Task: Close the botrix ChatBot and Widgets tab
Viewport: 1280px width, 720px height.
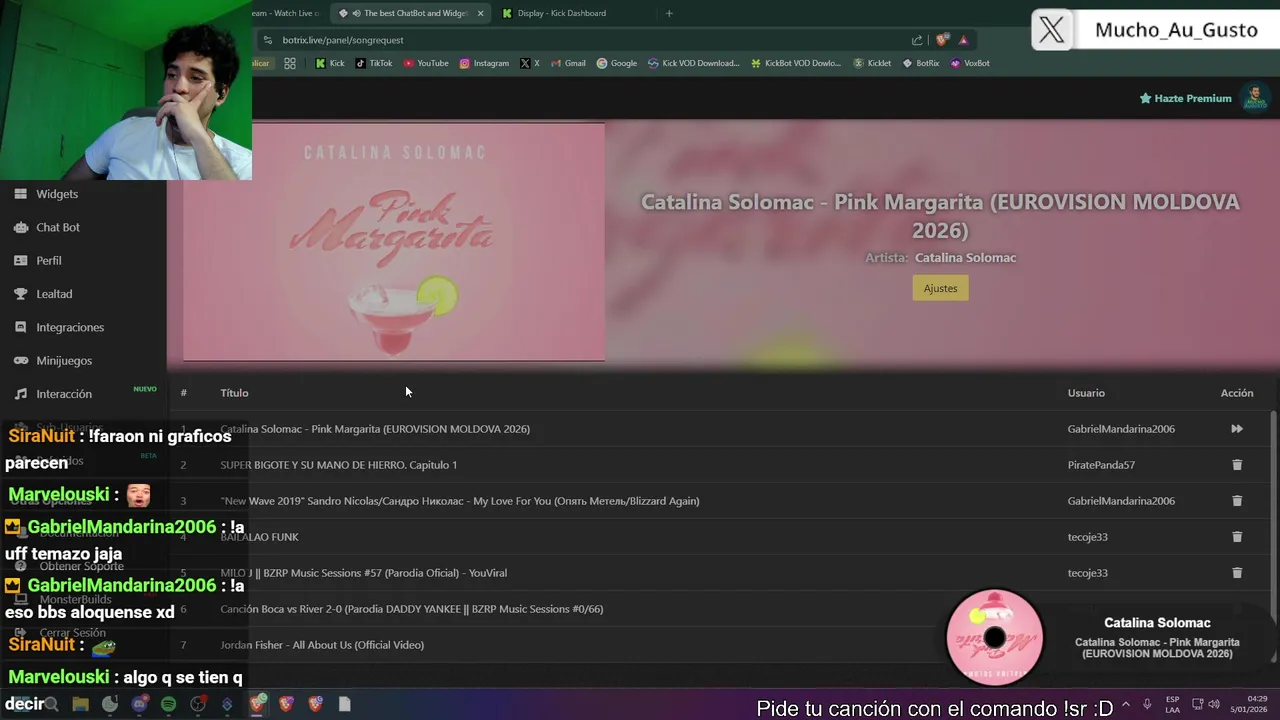Action: [x=481, y=13]
